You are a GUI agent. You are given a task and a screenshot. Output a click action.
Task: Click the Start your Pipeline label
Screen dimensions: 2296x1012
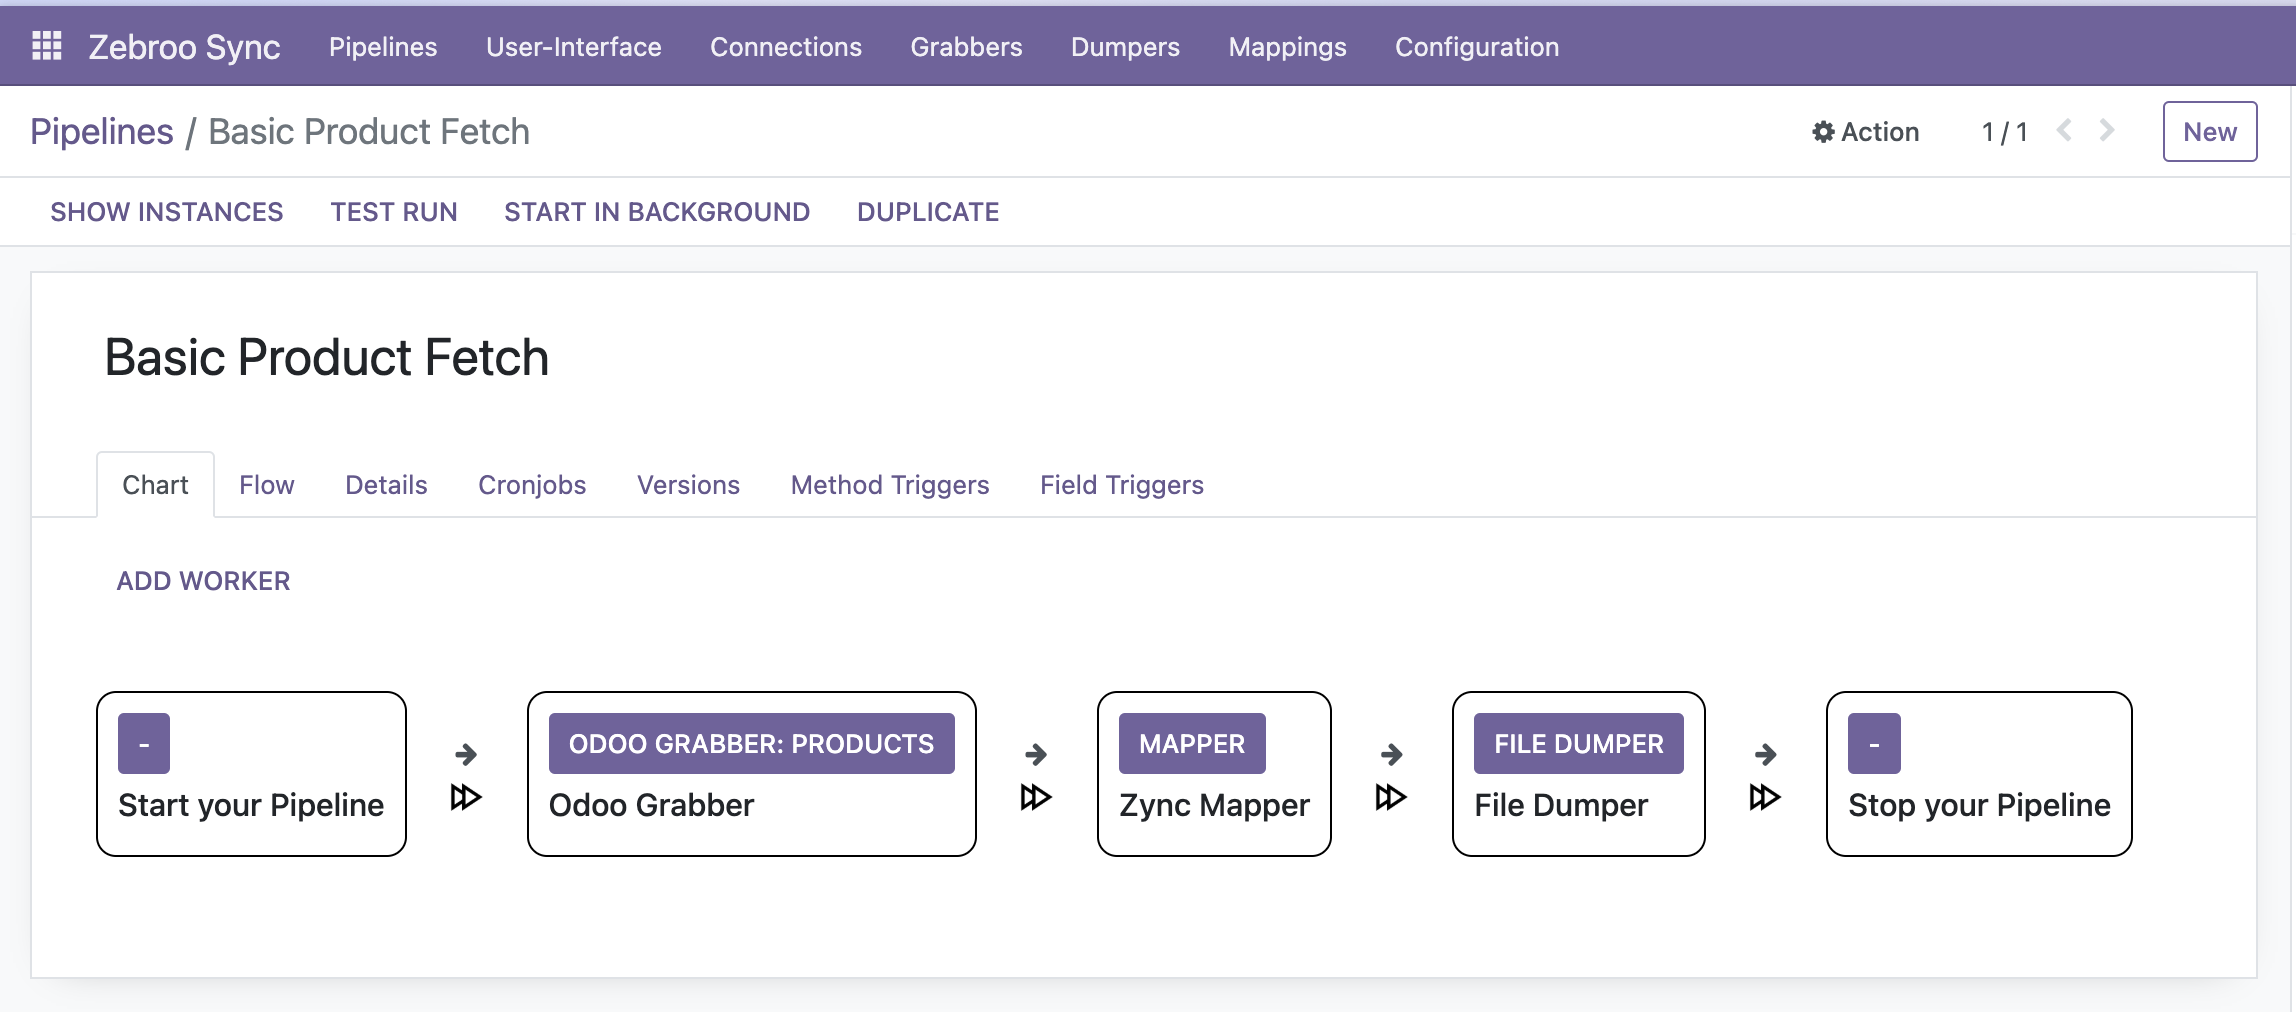coord(251,805)
